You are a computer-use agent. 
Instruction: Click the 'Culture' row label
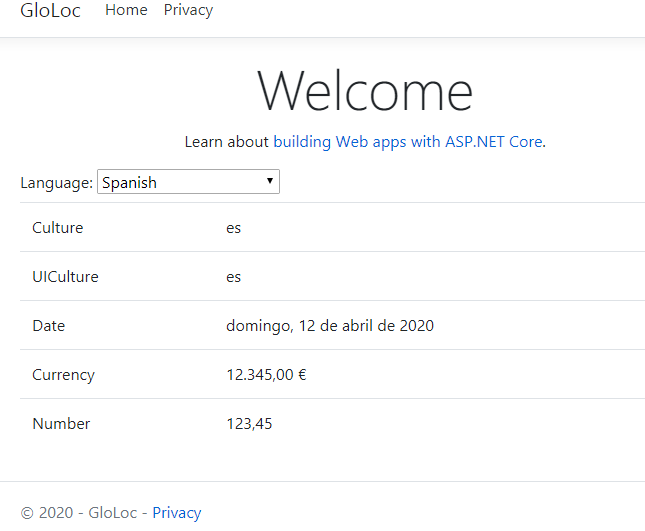pyautogui.click(x=58, y=227)
